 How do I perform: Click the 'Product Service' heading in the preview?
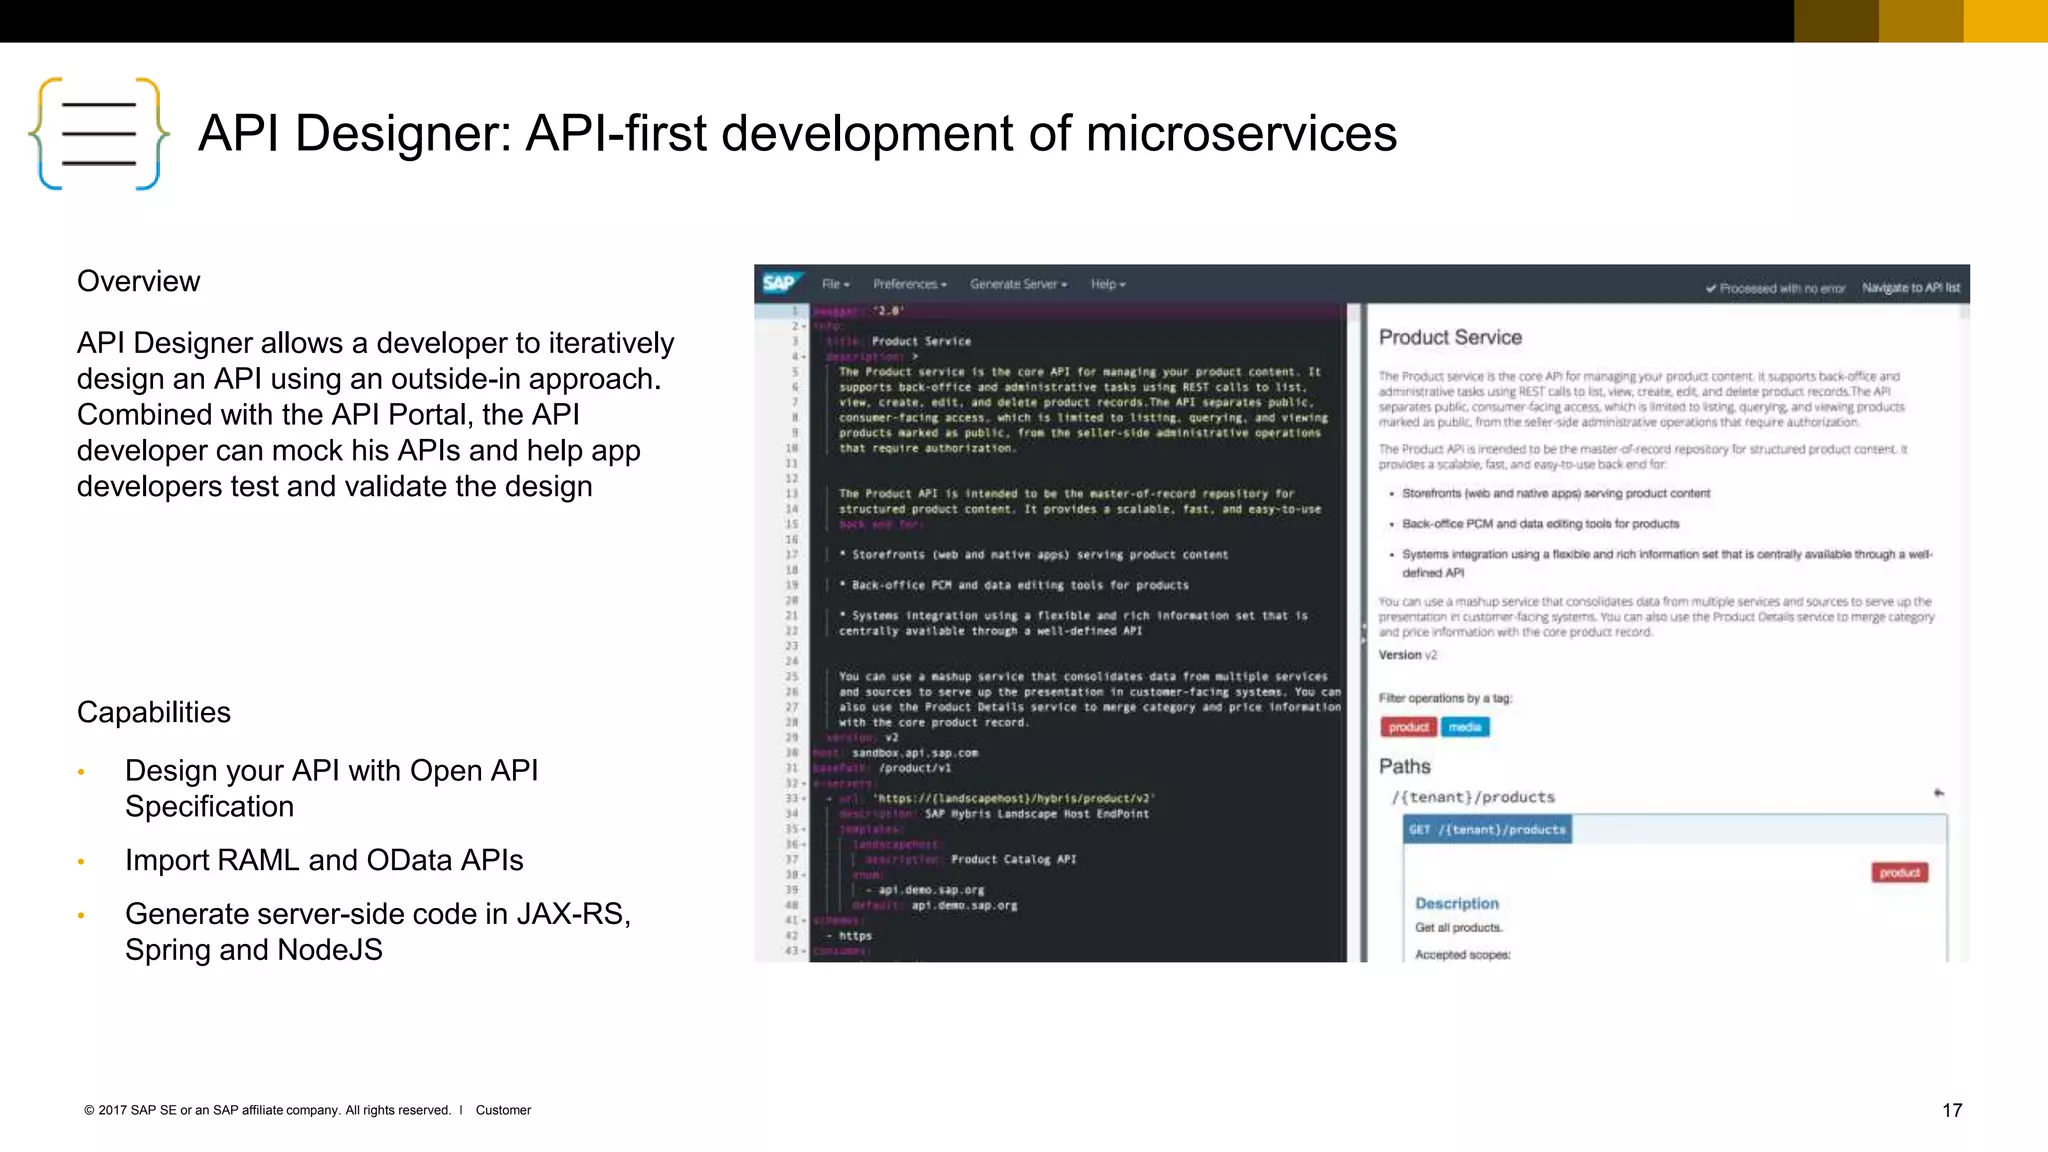pos(1450,338)
